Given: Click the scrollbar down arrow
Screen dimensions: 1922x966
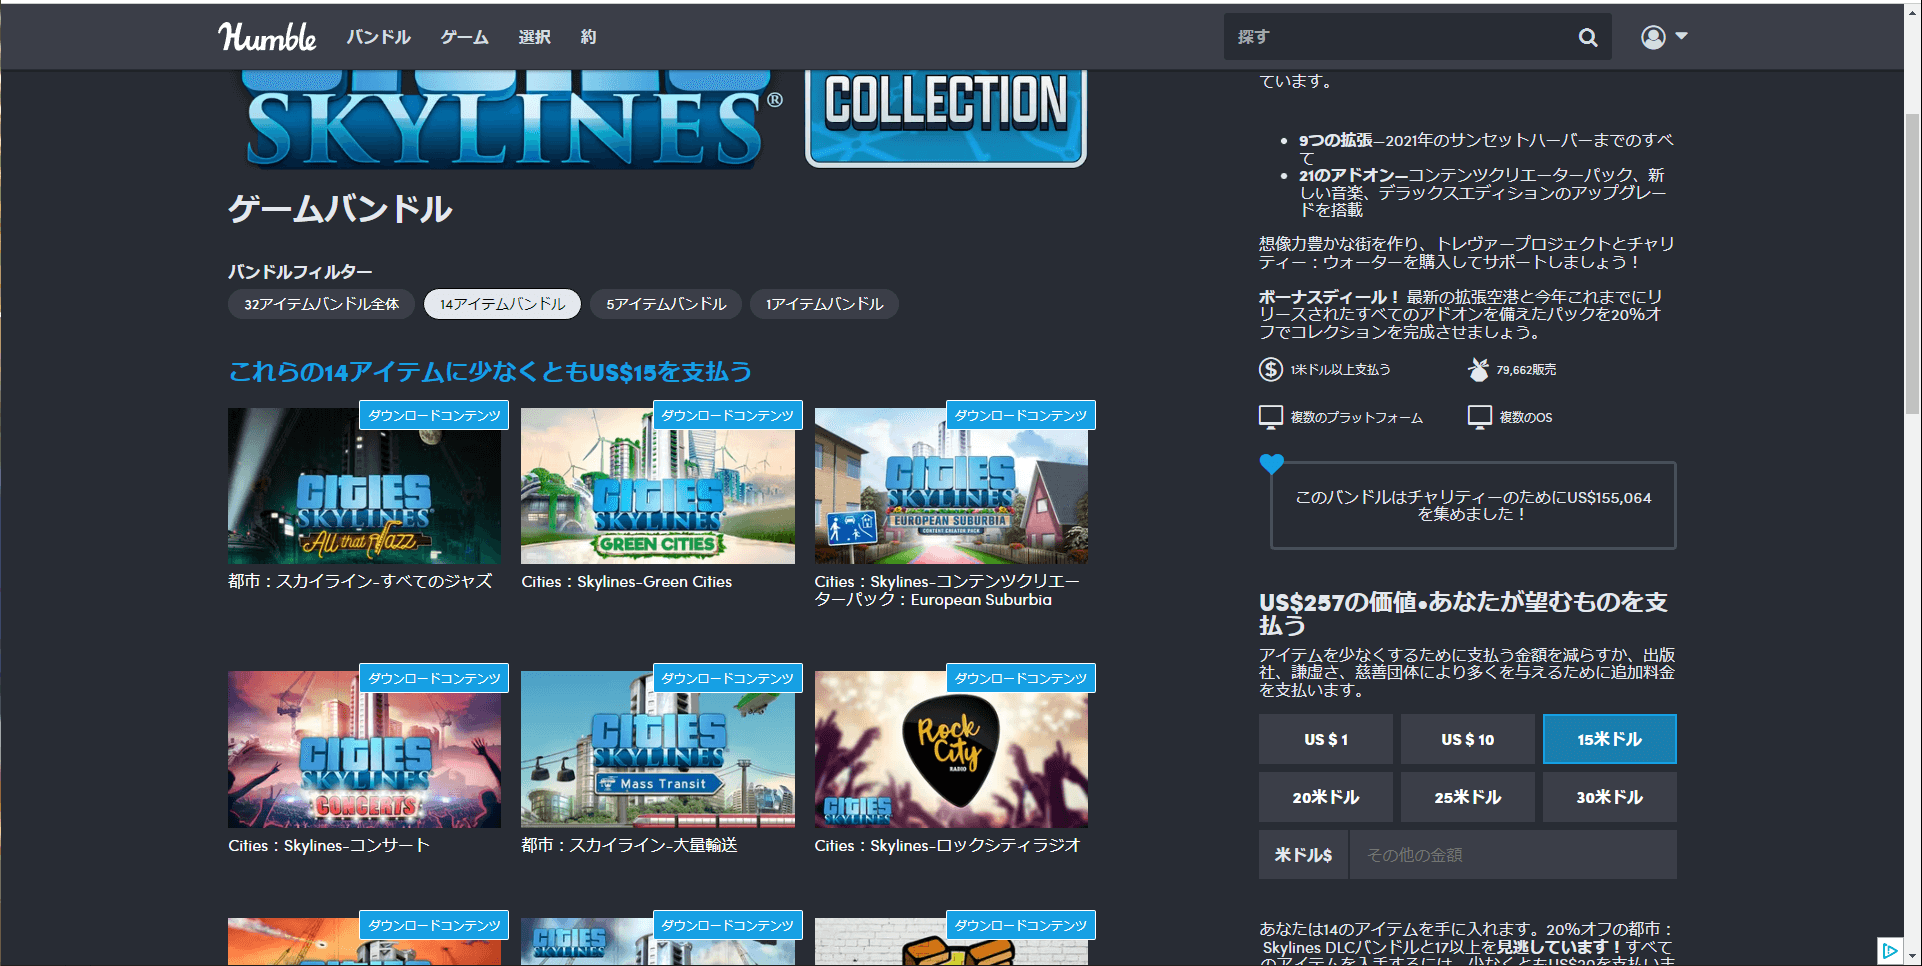Looking at the screenshot, I should (1912, 956).
